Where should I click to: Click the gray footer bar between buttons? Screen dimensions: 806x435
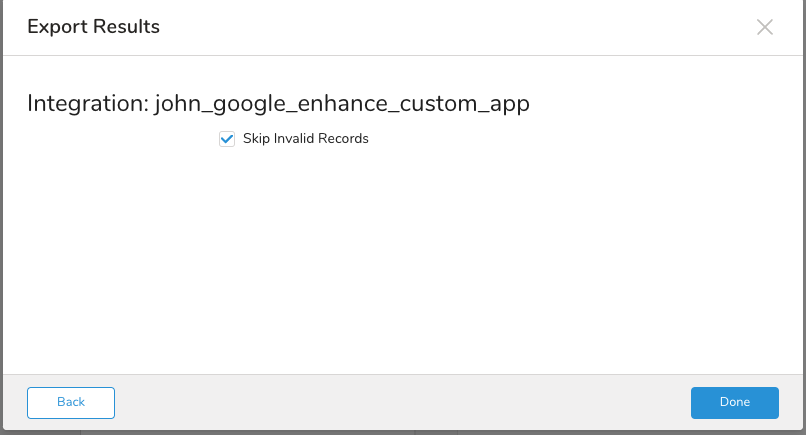pos(400,402)
